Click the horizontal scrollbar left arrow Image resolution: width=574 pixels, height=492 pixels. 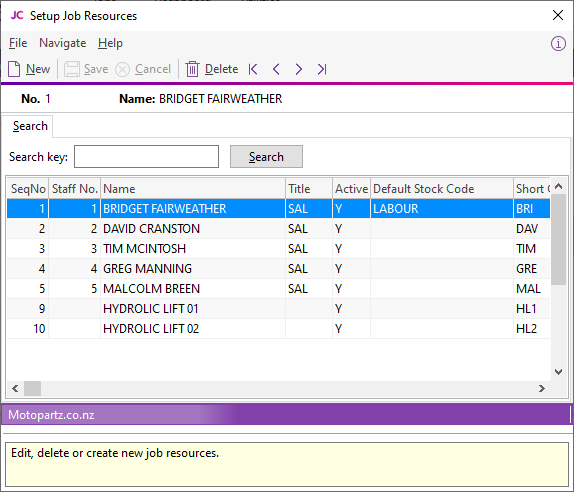coord(15,388)
